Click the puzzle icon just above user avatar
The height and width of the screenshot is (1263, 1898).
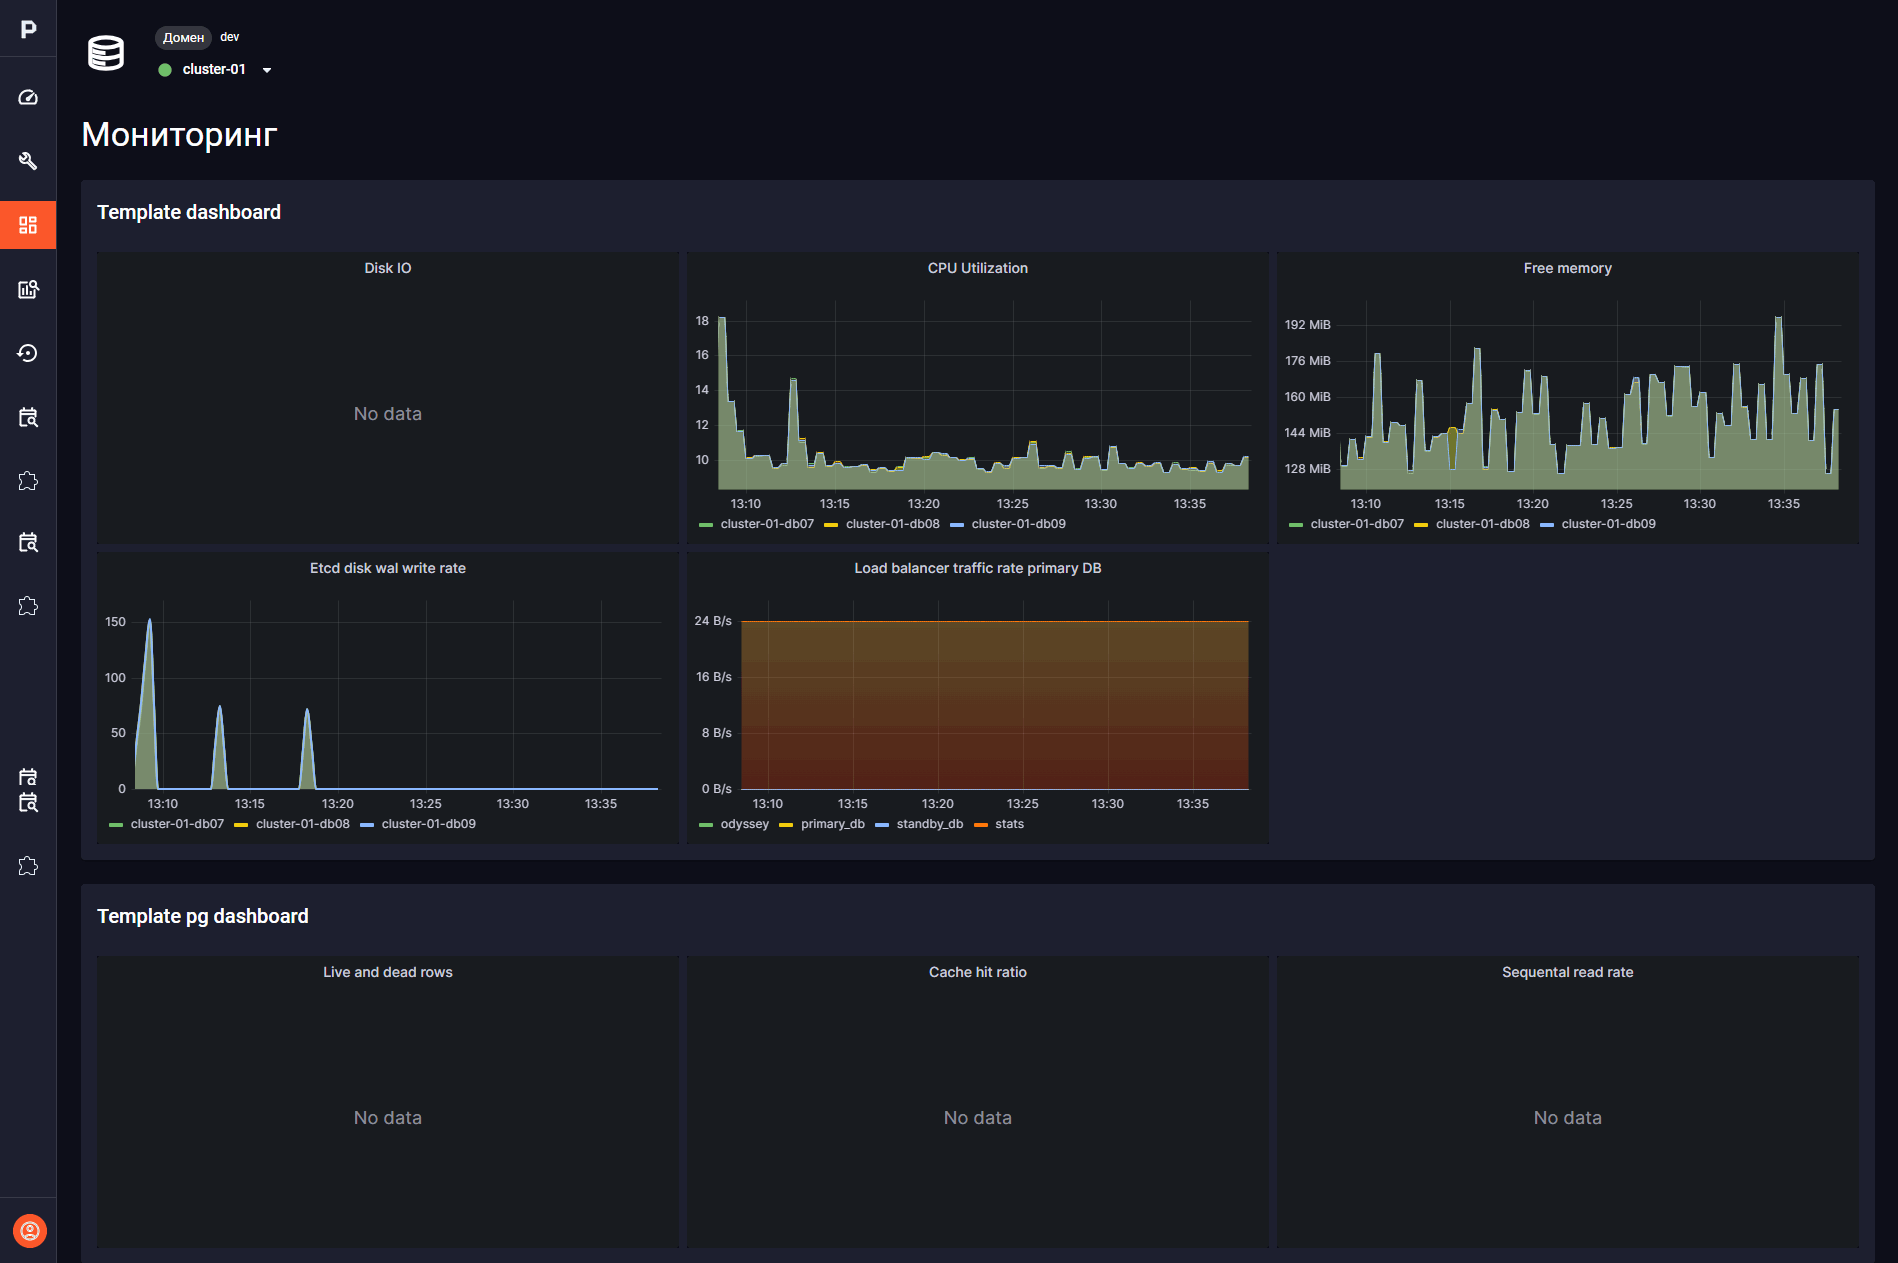pyautogui.click(x=28, y=866)
